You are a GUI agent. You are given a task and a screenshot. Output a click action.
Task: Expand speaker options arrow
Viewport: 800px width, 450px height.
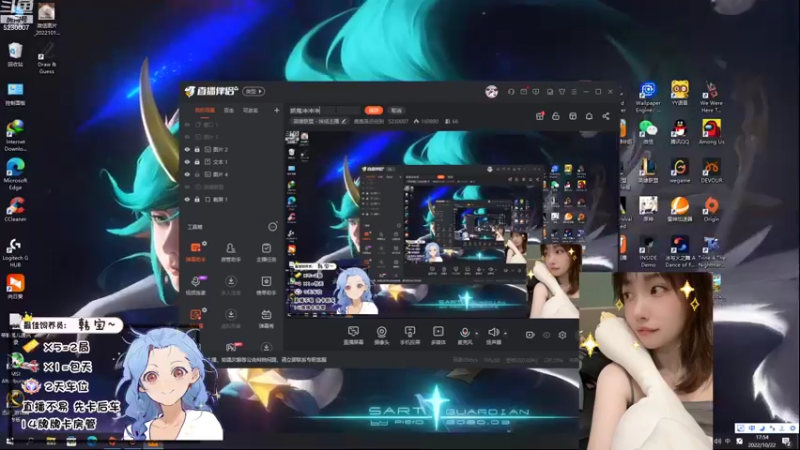click(506, 334)
